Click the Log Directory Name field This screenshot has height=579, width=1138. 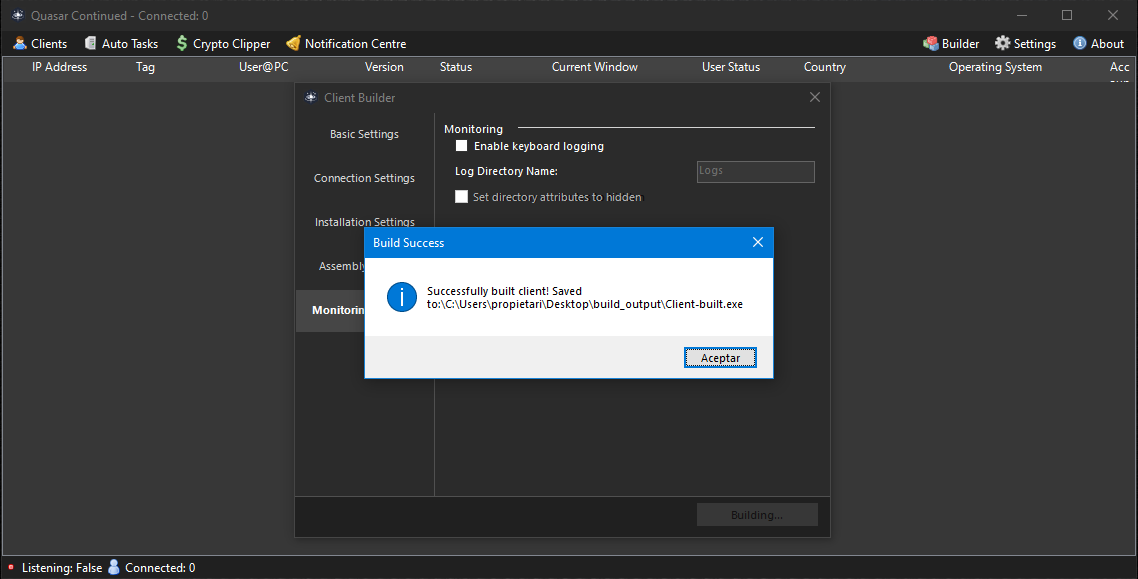pyautogui.click(x=756, y=171)
